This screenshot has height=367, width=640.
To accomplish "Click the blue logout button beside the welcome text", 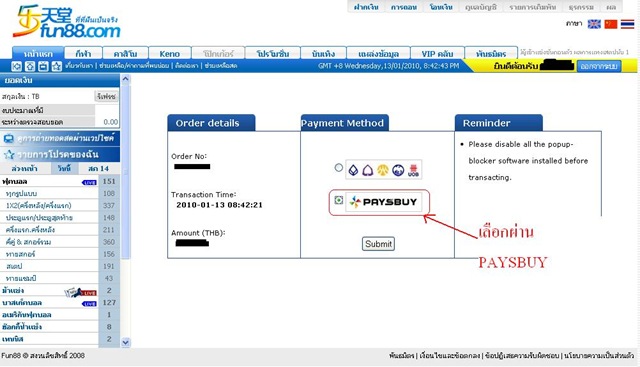I will click(599, 66).
